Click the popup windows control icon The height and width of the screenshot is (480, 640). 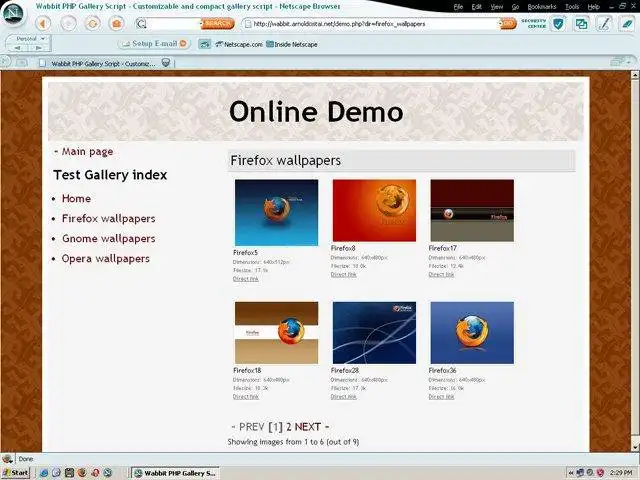click(x=581, y=24)
